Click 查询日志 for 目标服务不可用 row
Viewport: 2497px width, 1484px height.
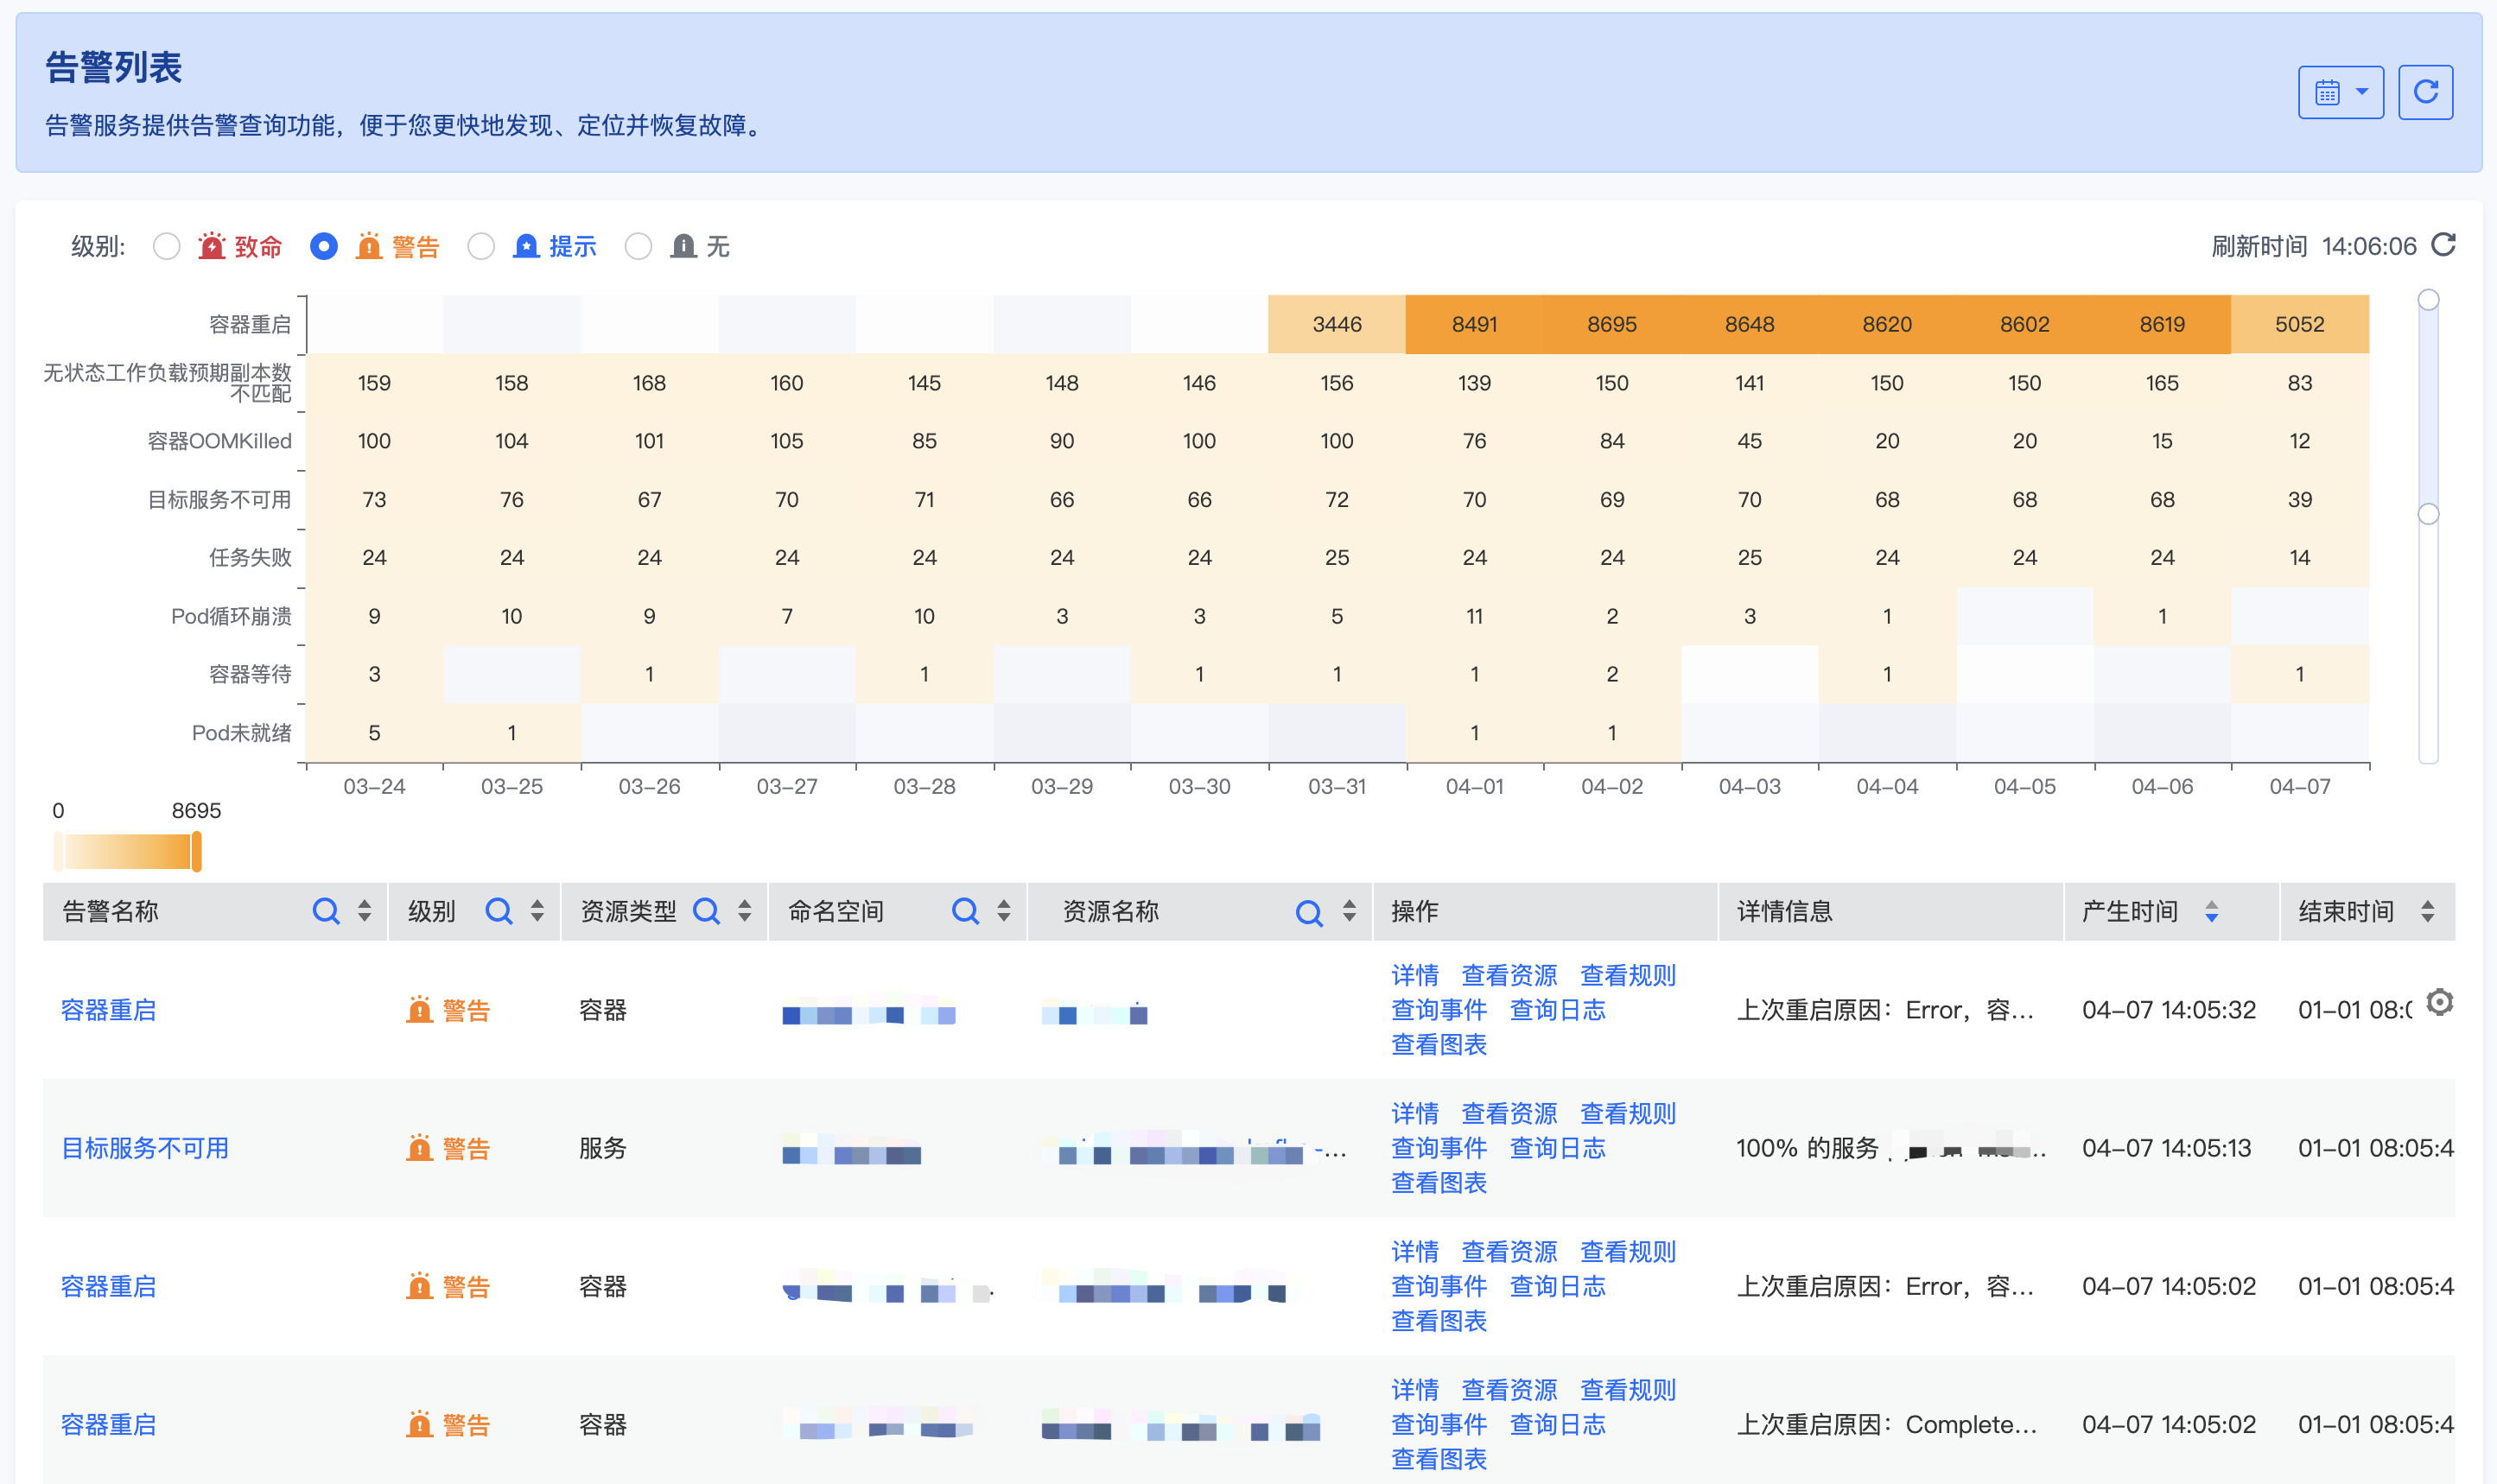[1557, 1148]
